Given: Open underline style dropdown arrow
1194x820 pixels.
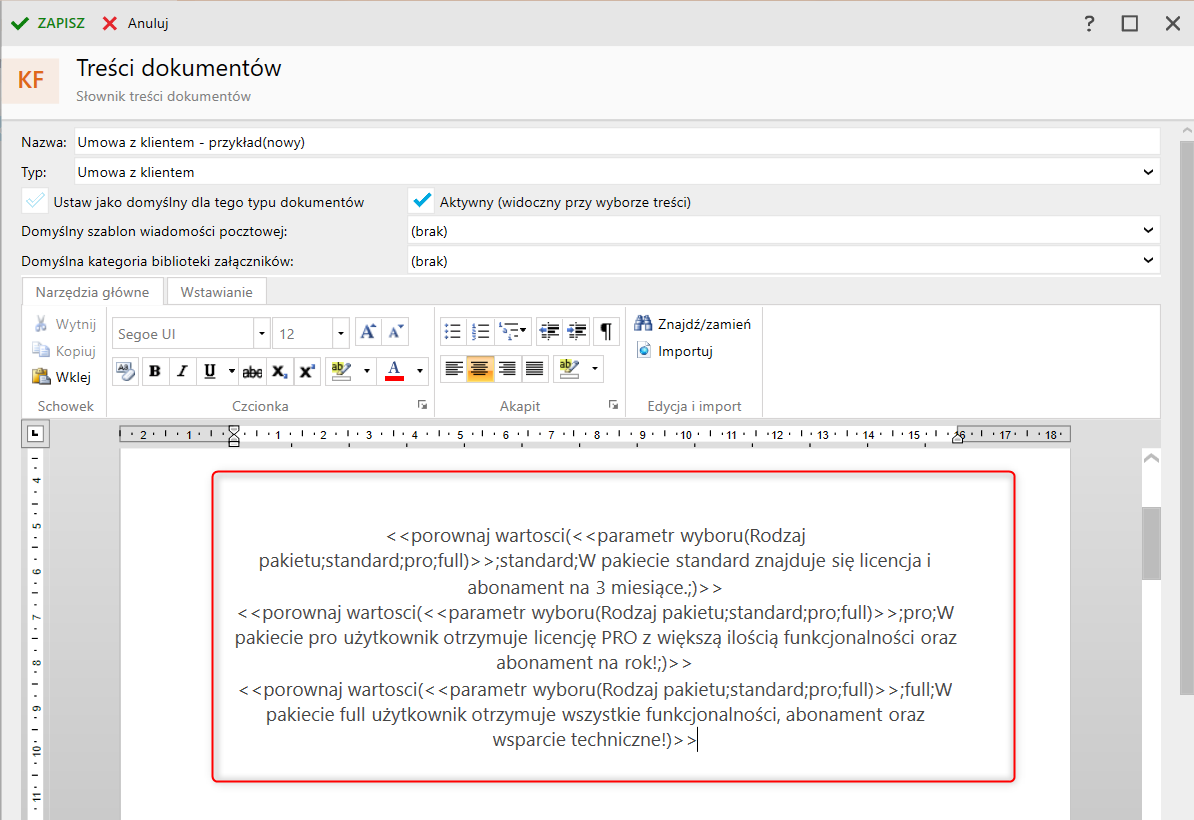Looking at the screenshot, I should 231,371.
